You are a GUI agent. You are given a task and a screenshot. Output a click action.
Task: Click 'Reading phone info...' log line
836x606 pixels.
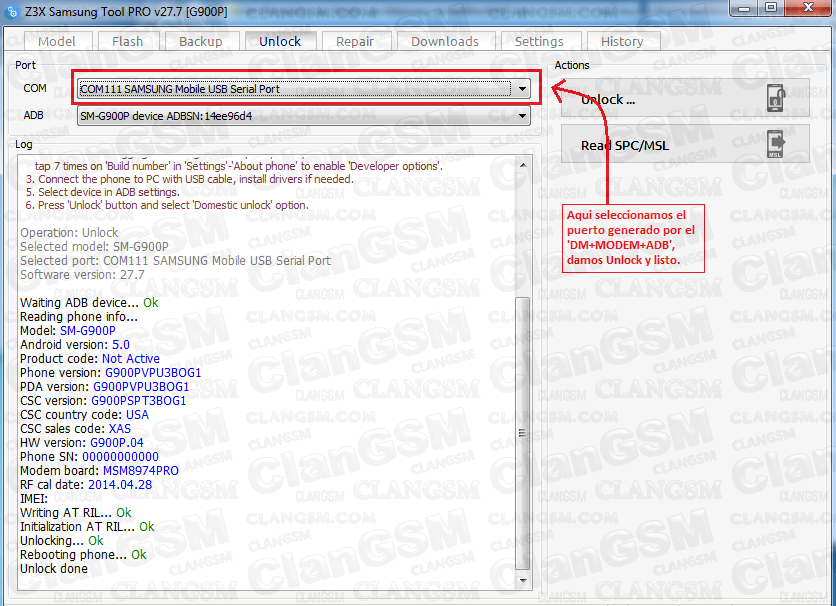click(x=79, y=317)
